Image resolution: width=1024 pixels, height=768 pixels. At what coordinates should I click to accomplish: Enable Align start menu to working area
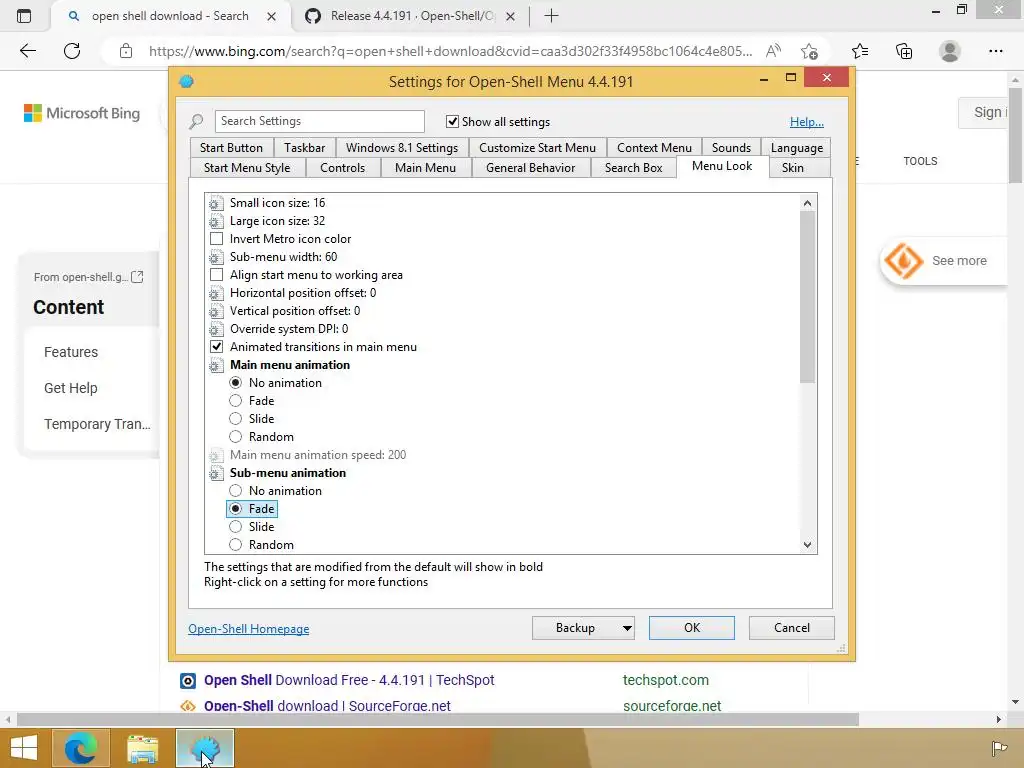[x=216, y=275]
